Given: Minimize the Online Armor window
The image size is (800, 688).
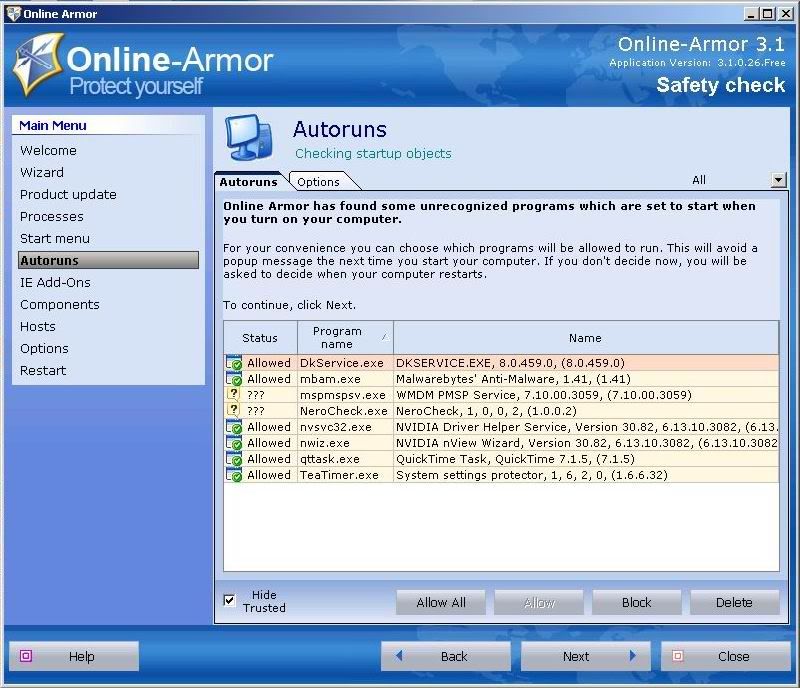Looking at the screenshot, I should [x=751, y=14].
